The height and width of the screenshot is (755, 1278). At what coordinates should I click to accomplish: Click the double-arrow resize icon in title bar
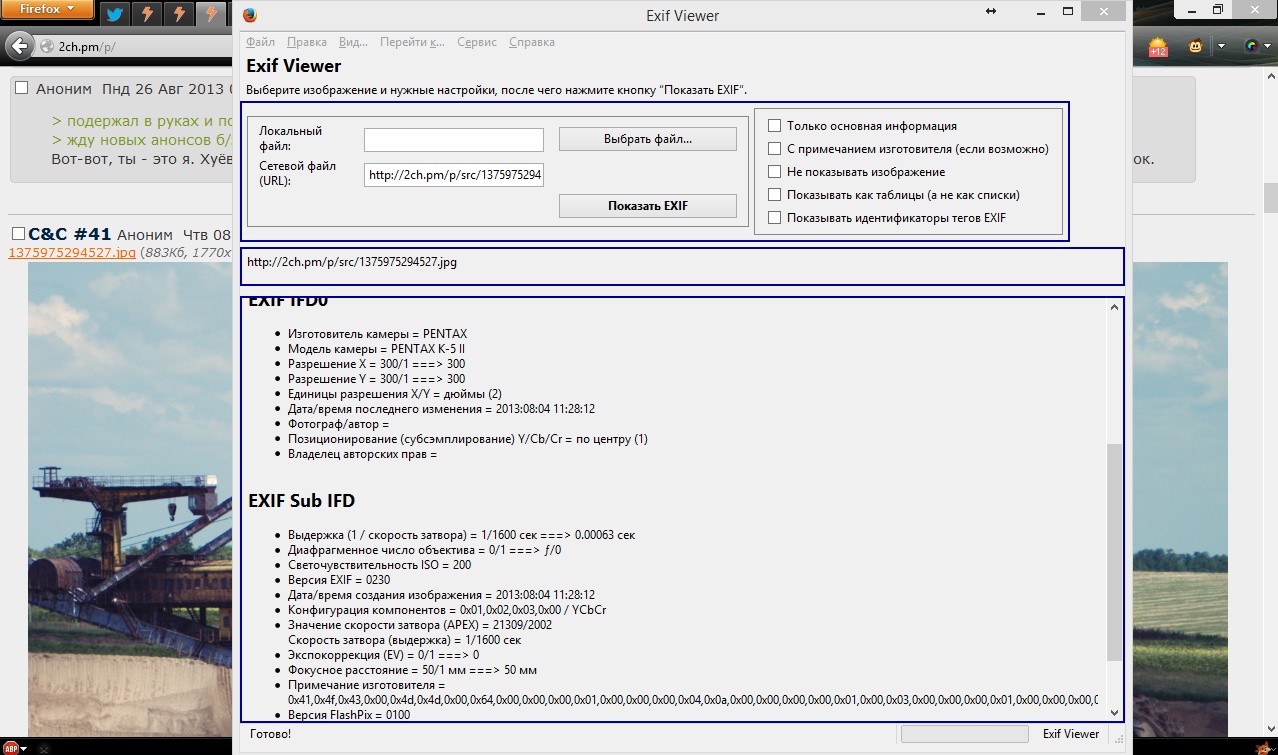[991, 11]
